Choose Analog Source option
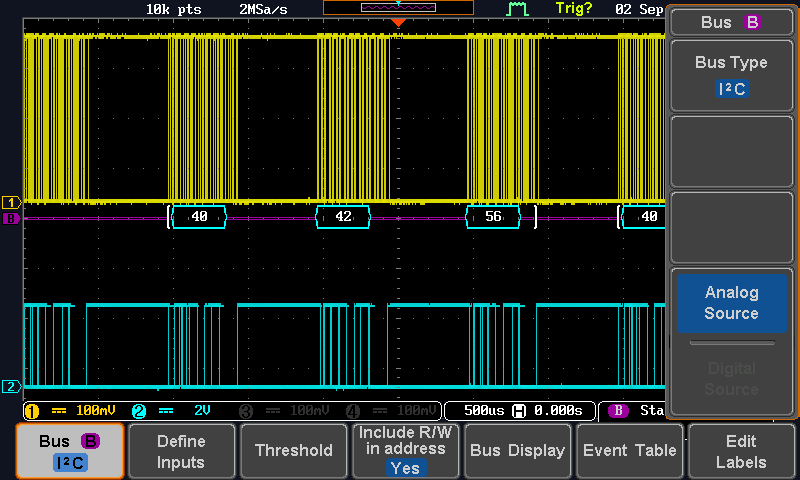The image size is (800, 480). (731, 303)
